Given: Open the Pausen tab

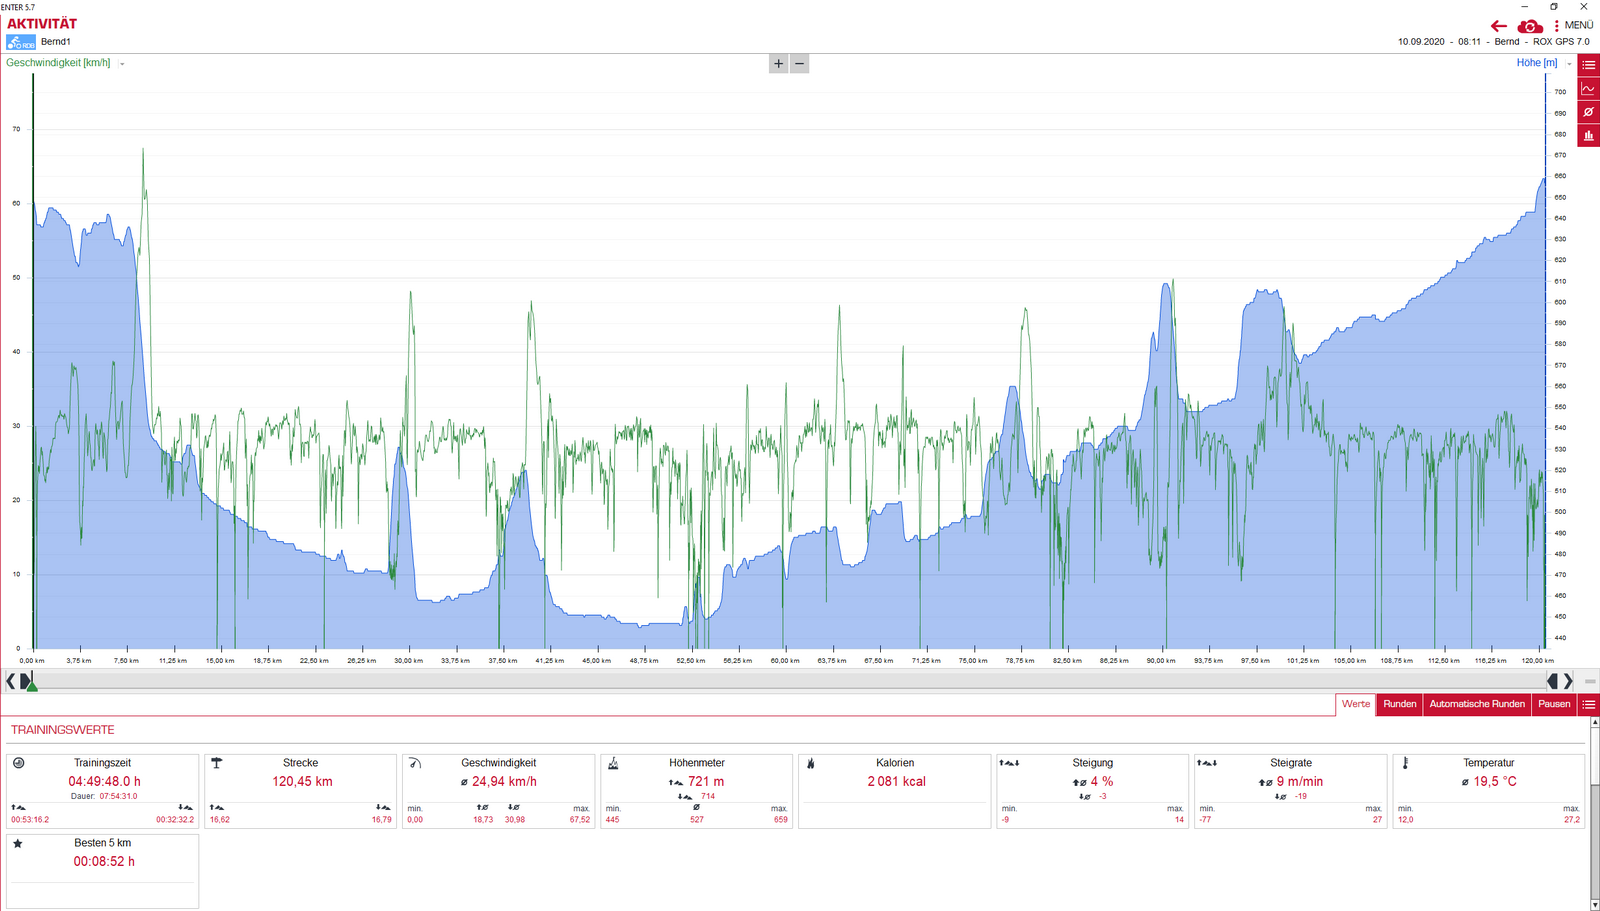Looking at the screenshot, I should [x=1553, y=704].
